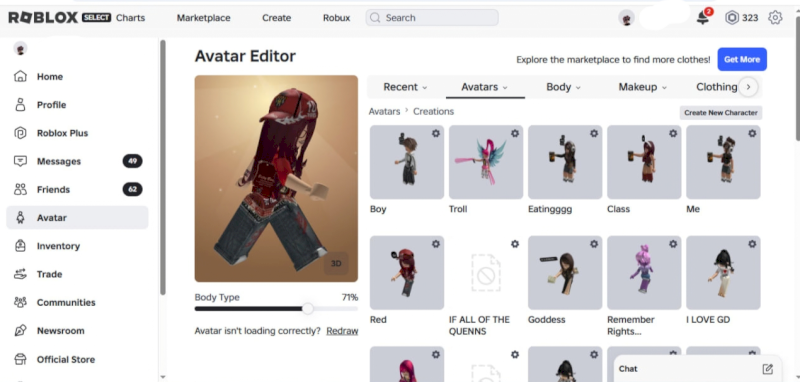800x382 pixels.
Task: Open Profile in sidebar
Action: [77, 105]
